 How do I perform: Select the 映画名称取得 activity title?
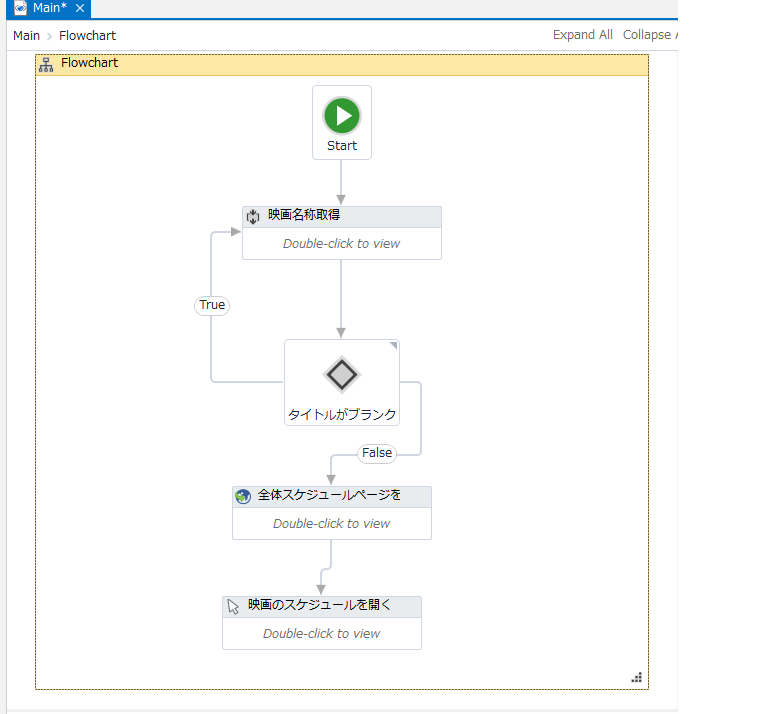click(x=304, y=215)
